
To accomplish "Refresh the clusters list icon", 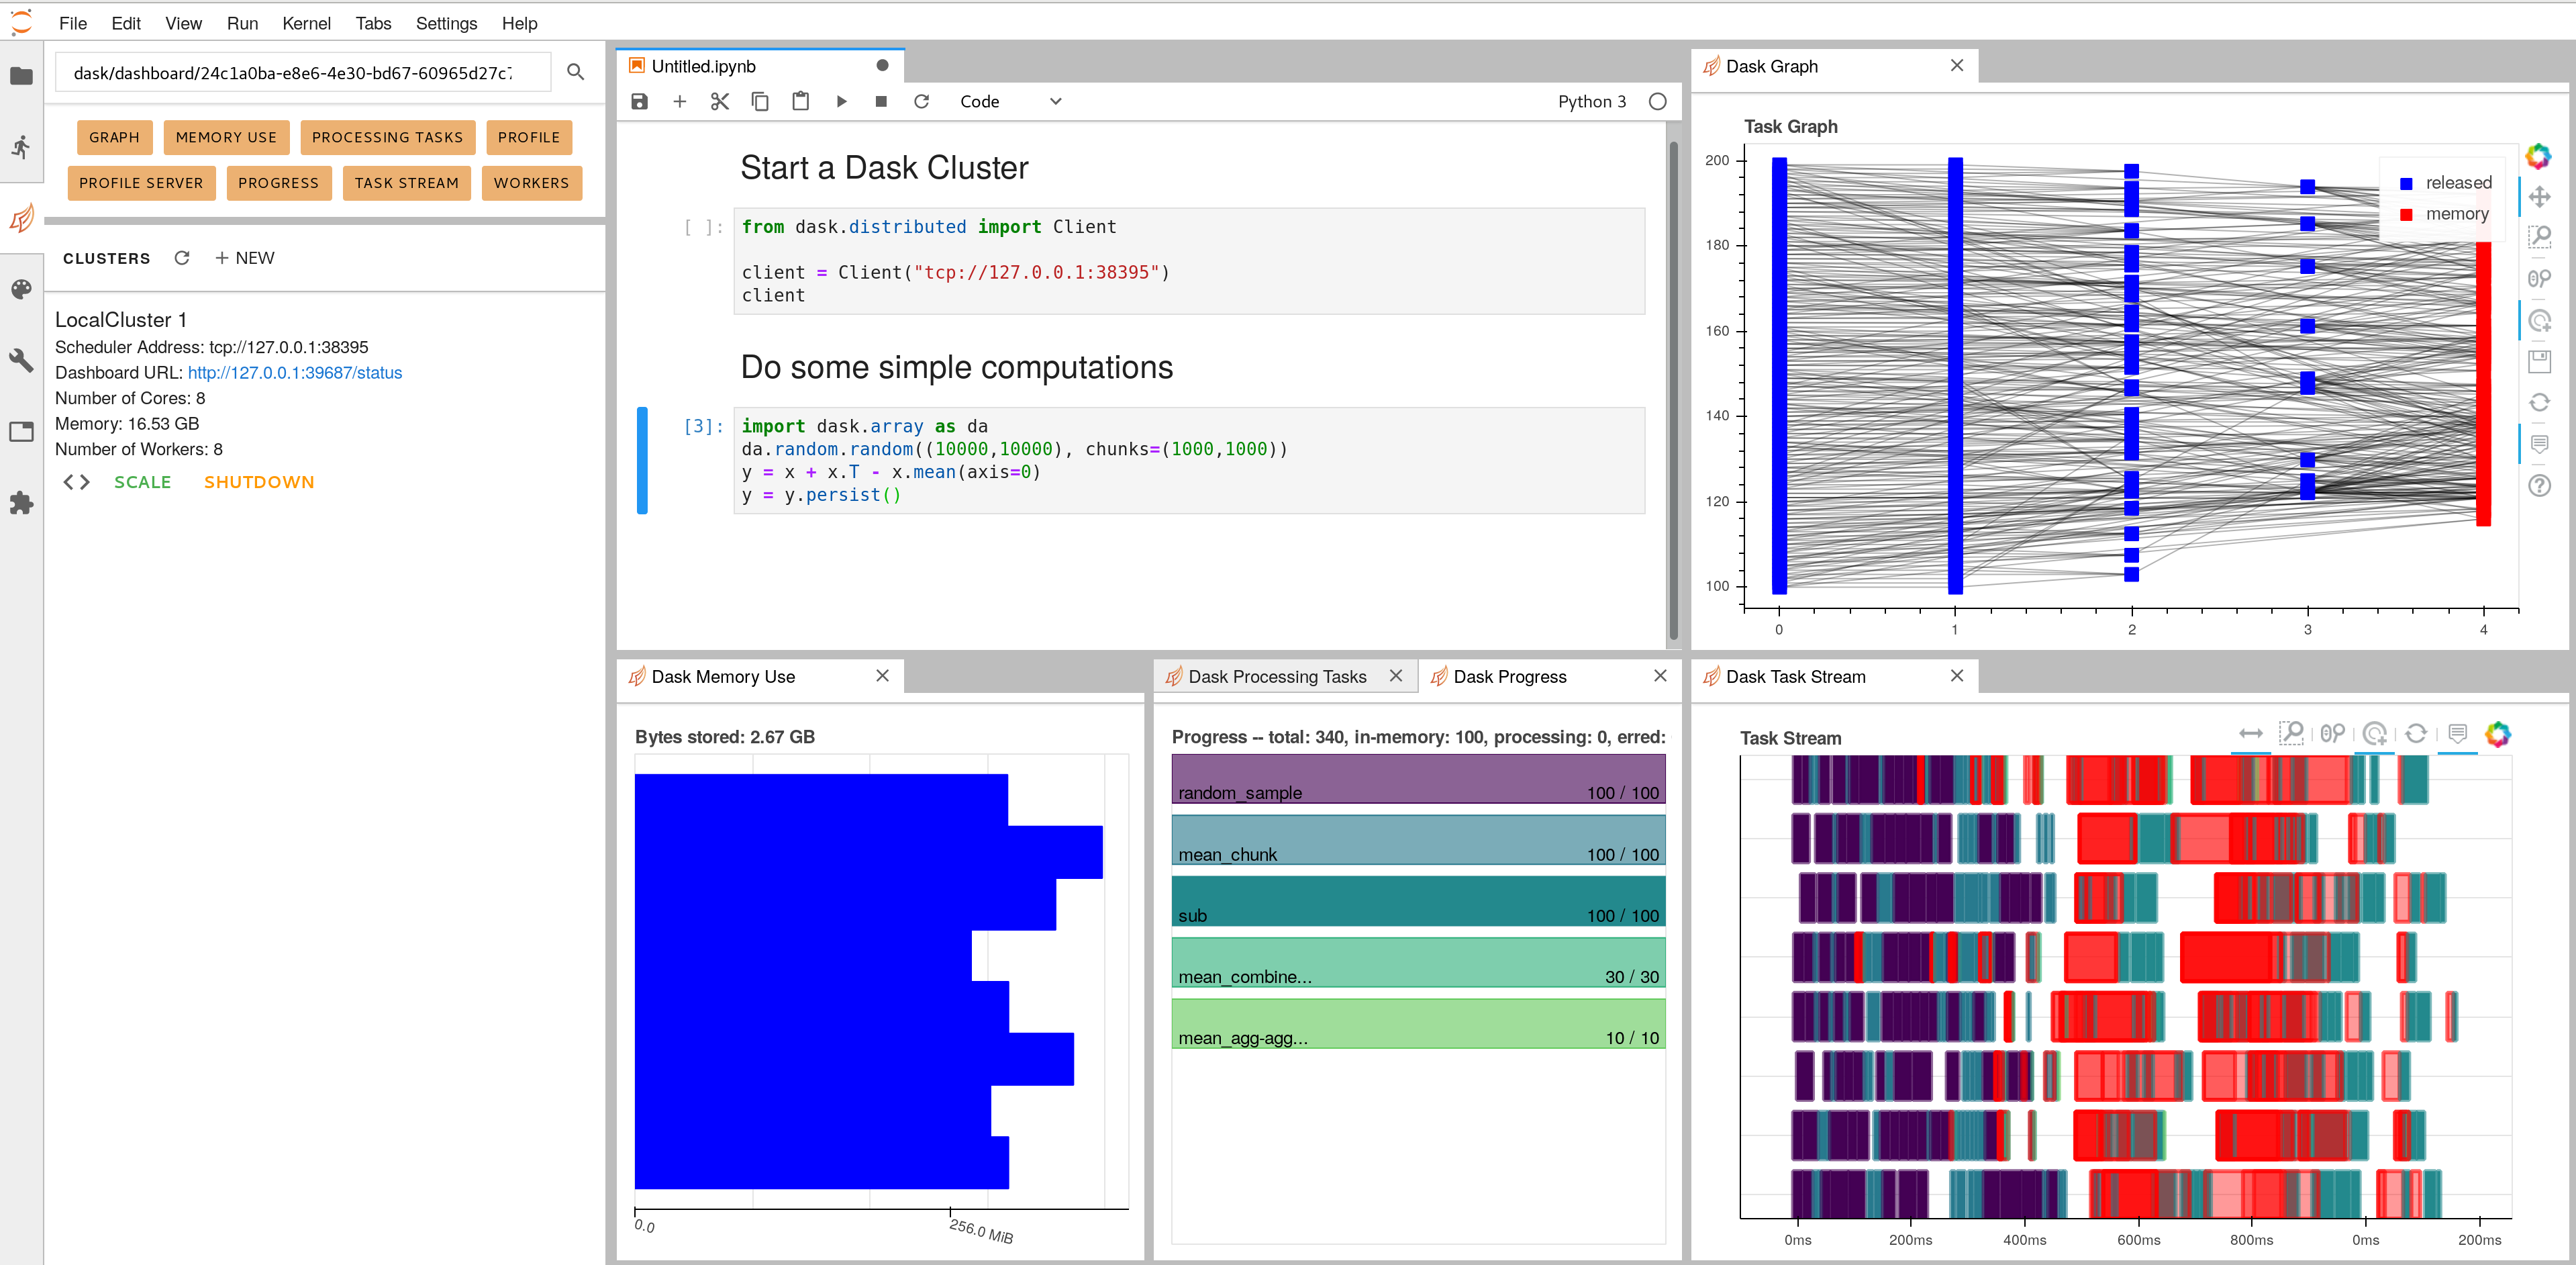I will pos(182,258).
